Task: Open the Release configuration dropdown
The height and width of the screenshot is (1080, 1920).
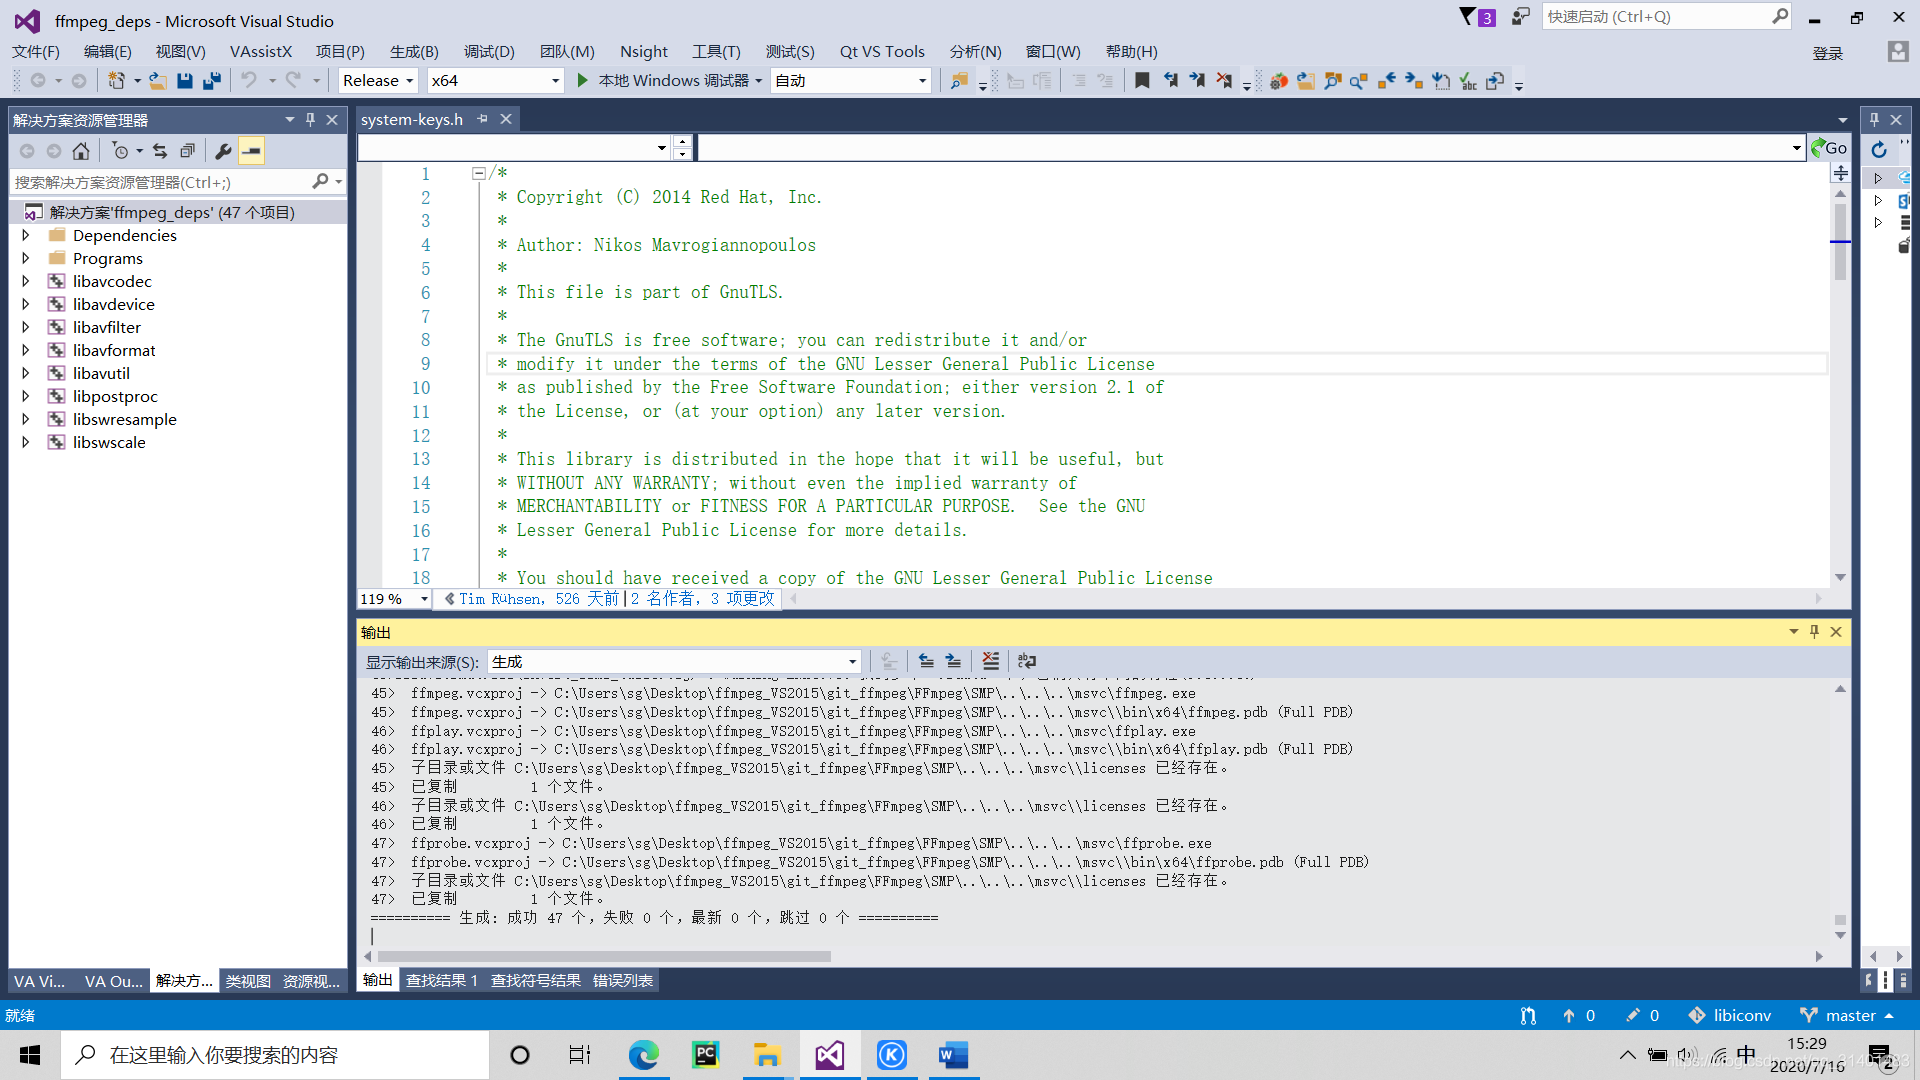Action: [x=378, y=81]
